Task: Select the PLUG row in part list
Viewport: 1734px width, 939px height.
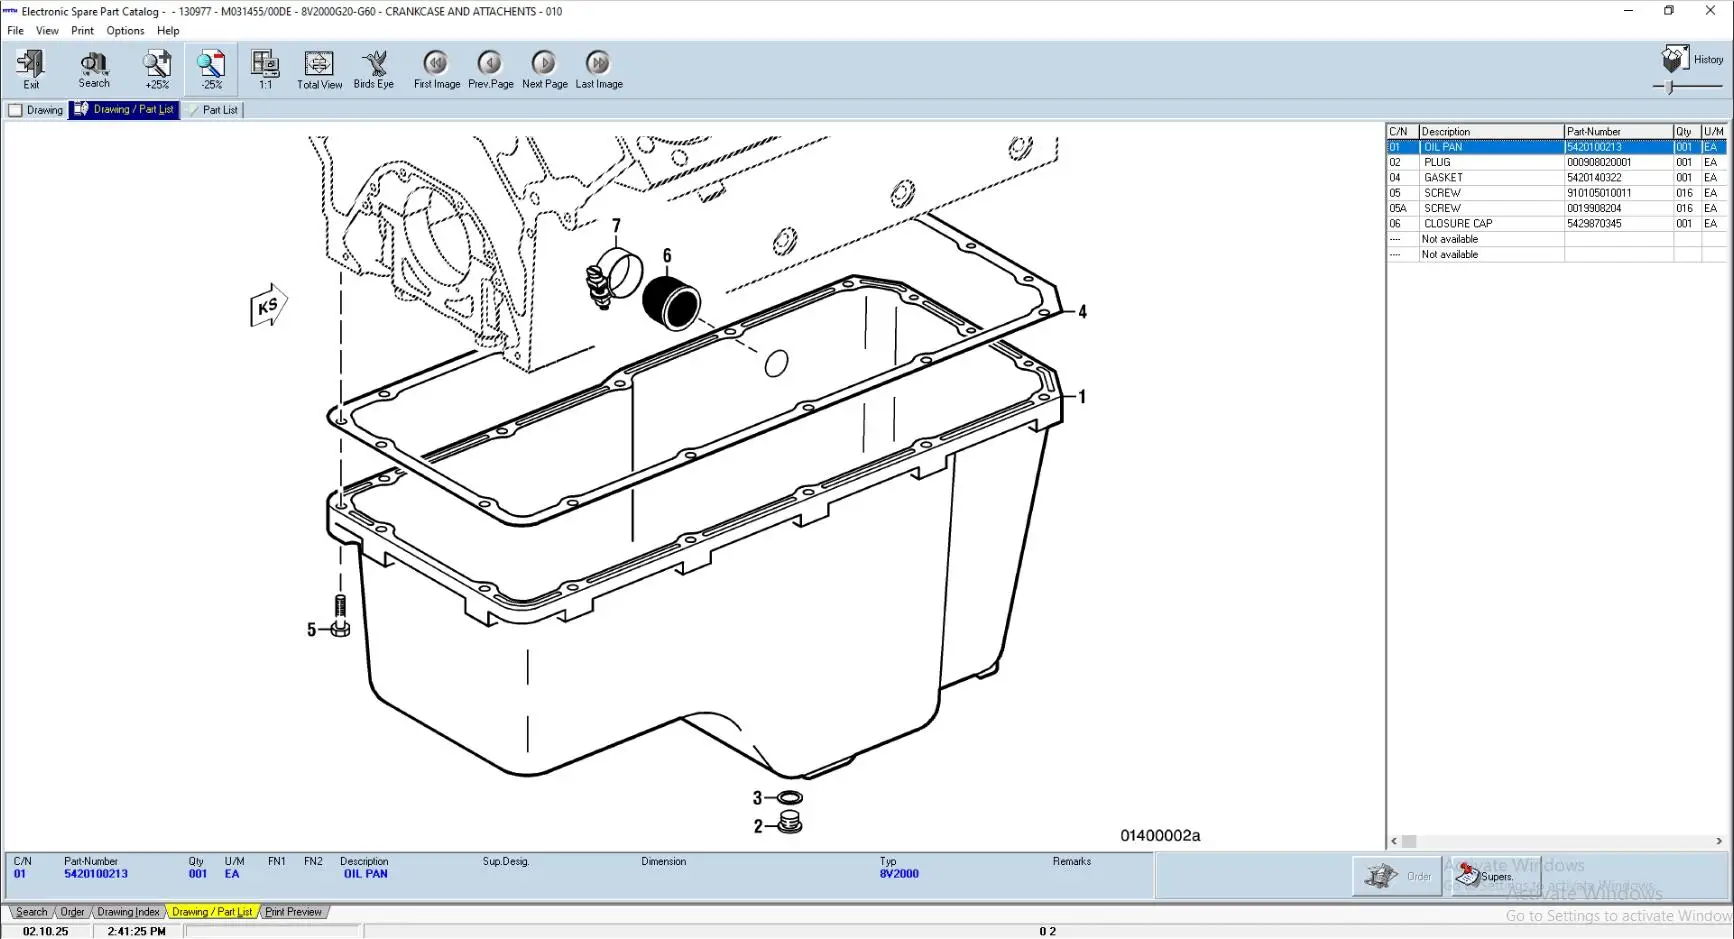Action: [x=1556, y=162]
